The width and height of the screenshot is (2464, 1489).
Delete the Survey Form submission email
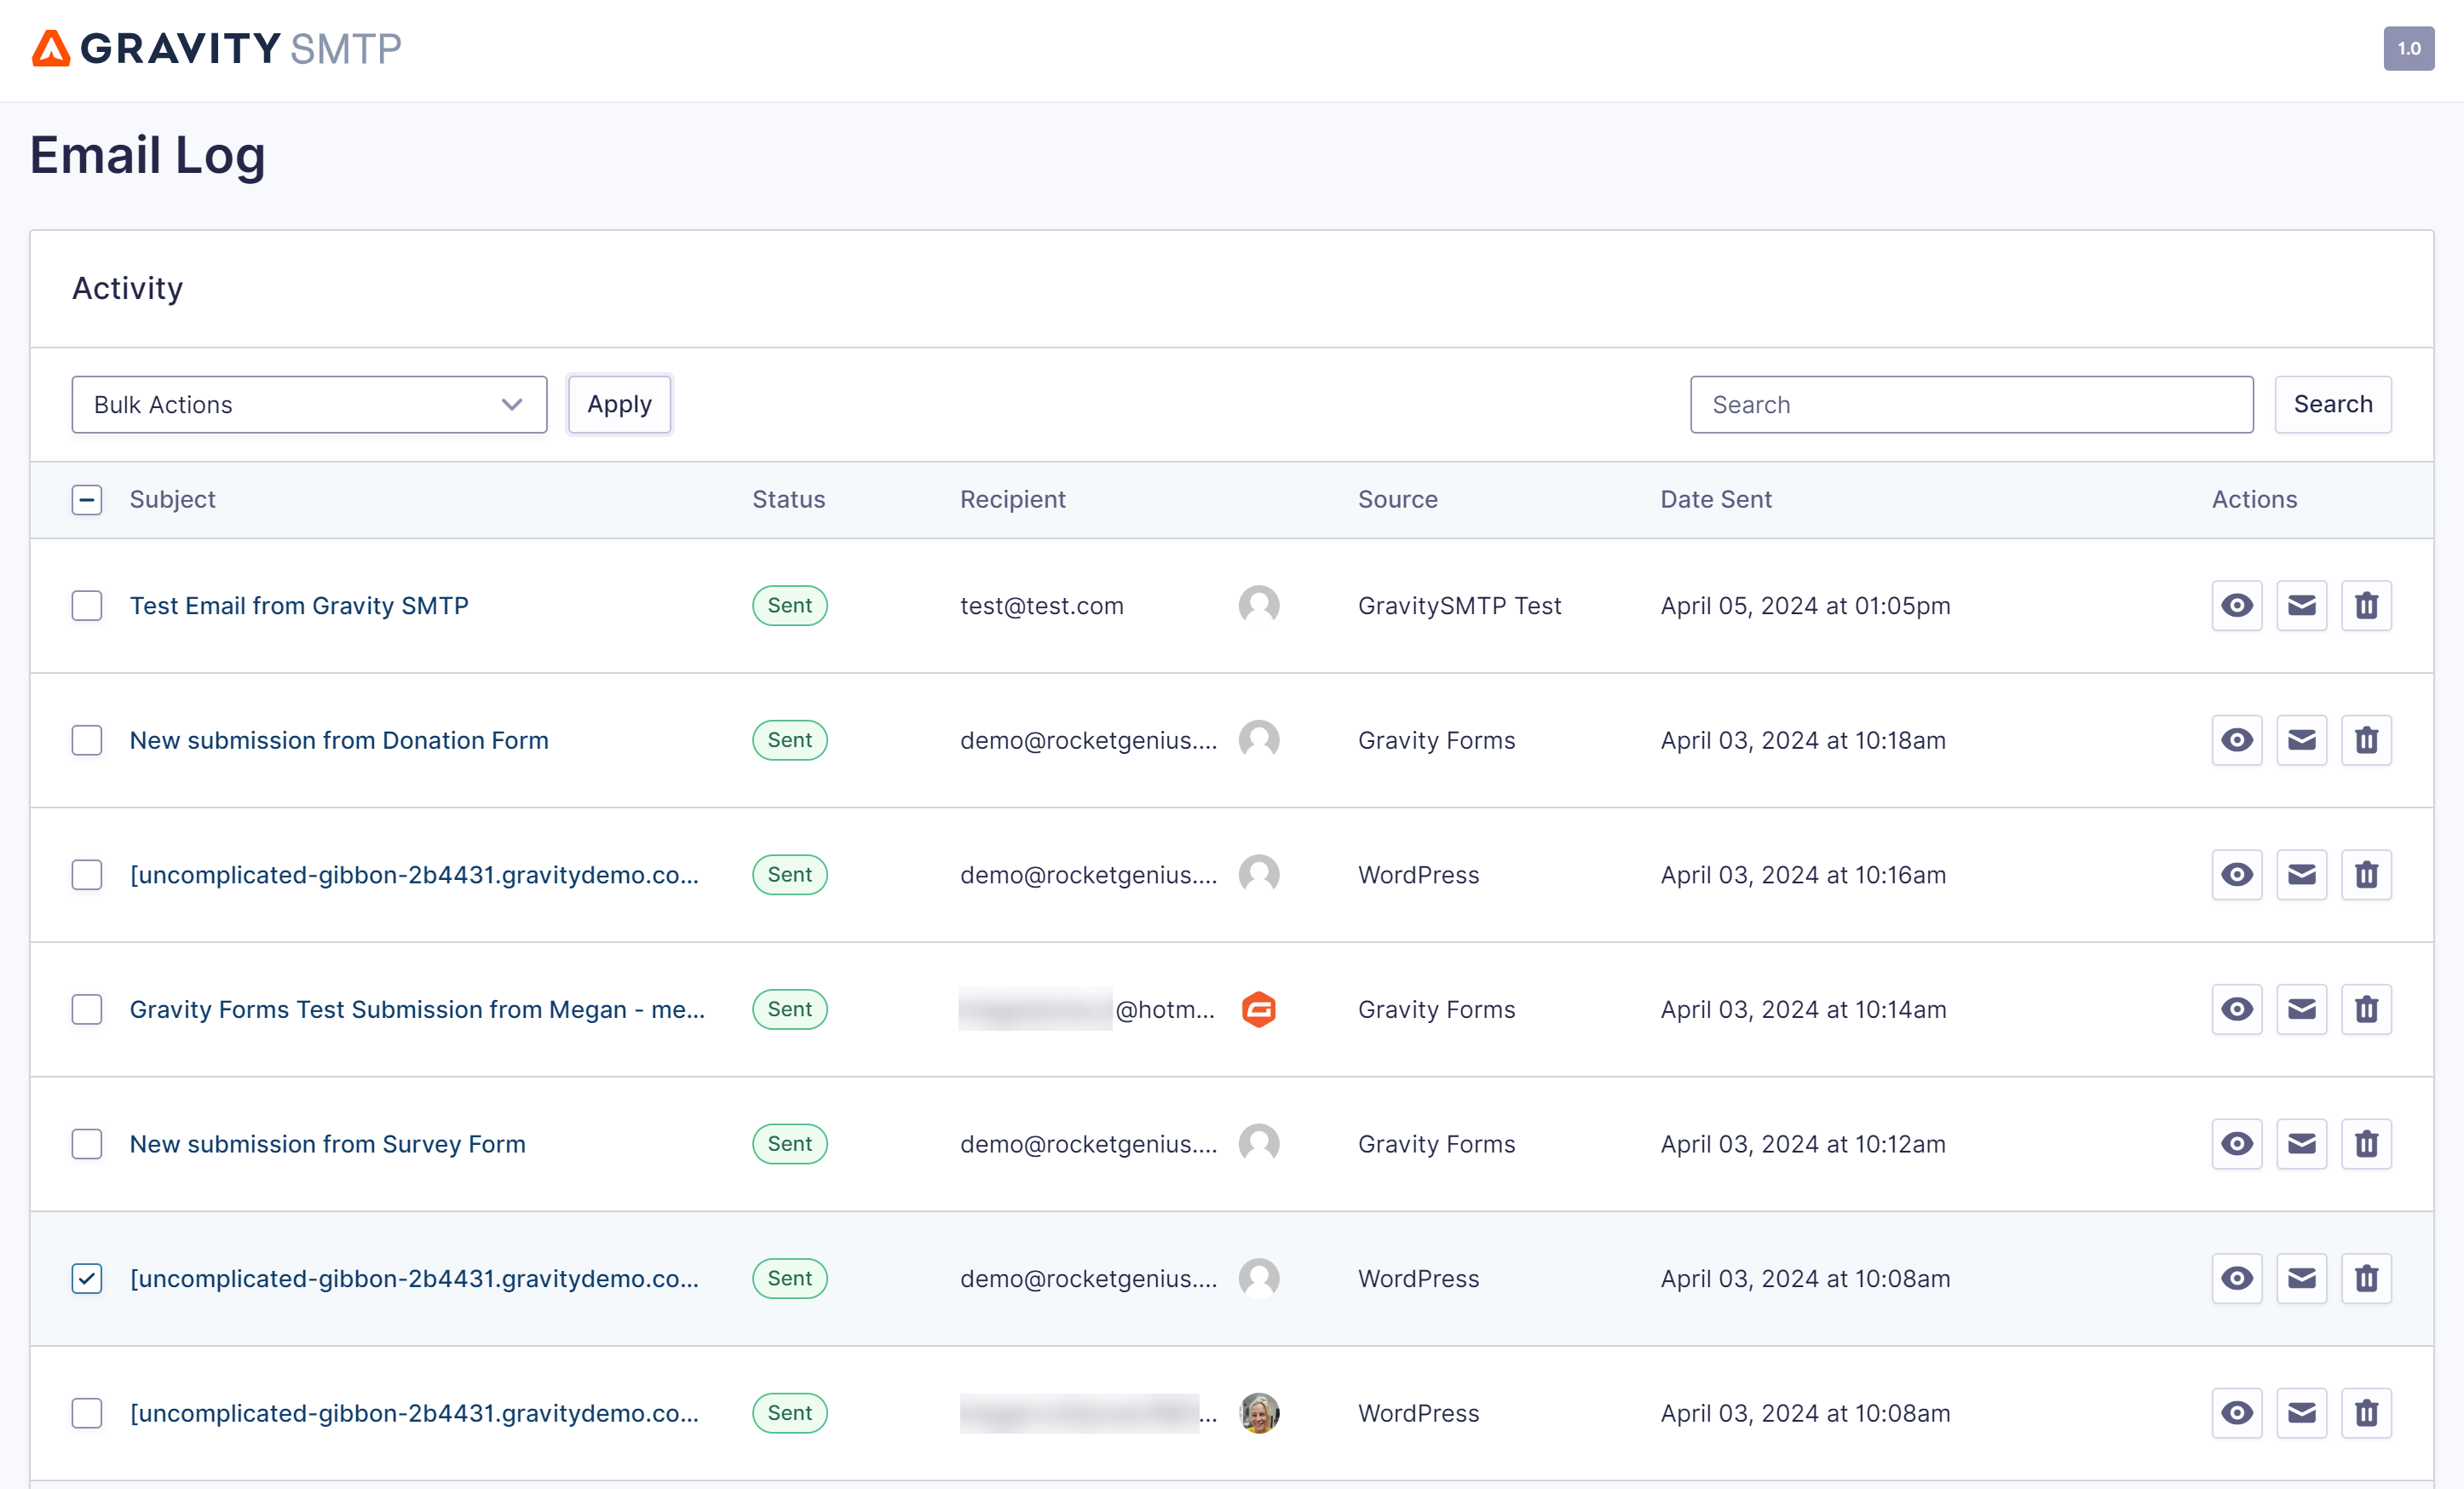click(2367, 1144)
